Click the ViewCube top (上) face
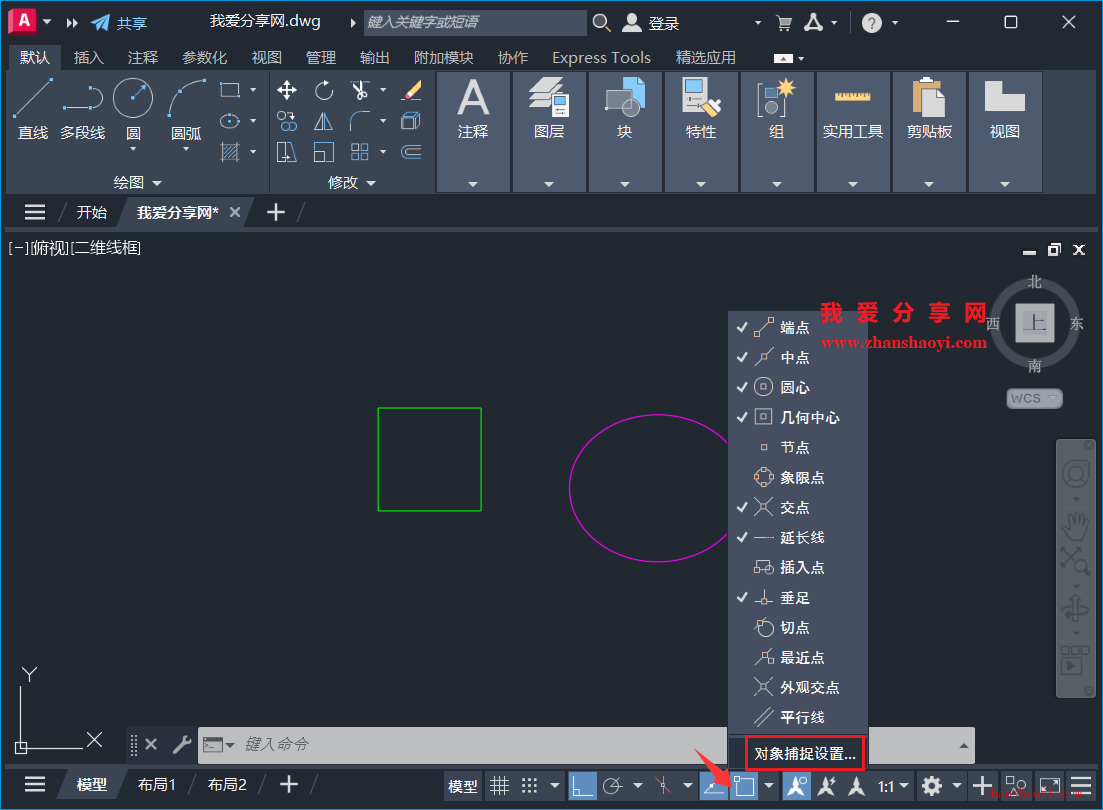 tap(1035, 323)
